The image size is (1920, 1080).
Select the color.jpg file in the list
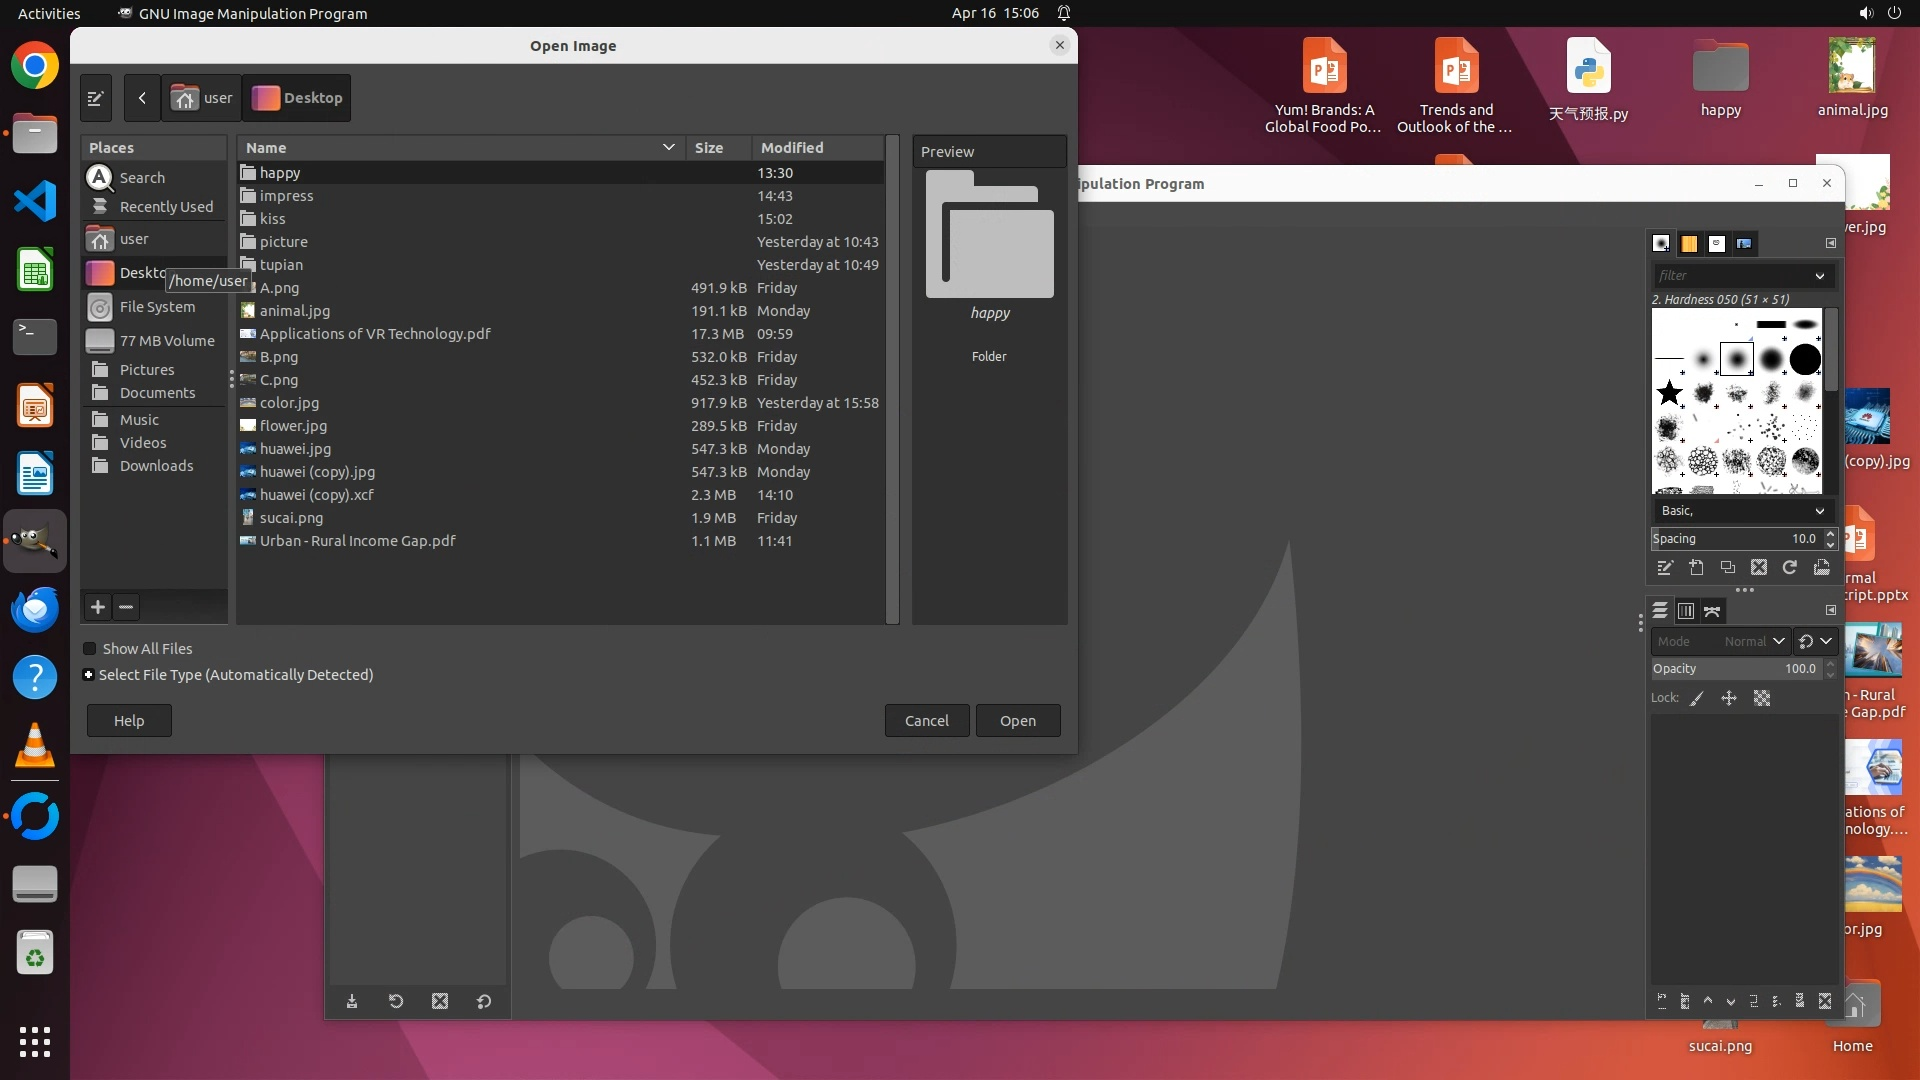coord(290,403)
